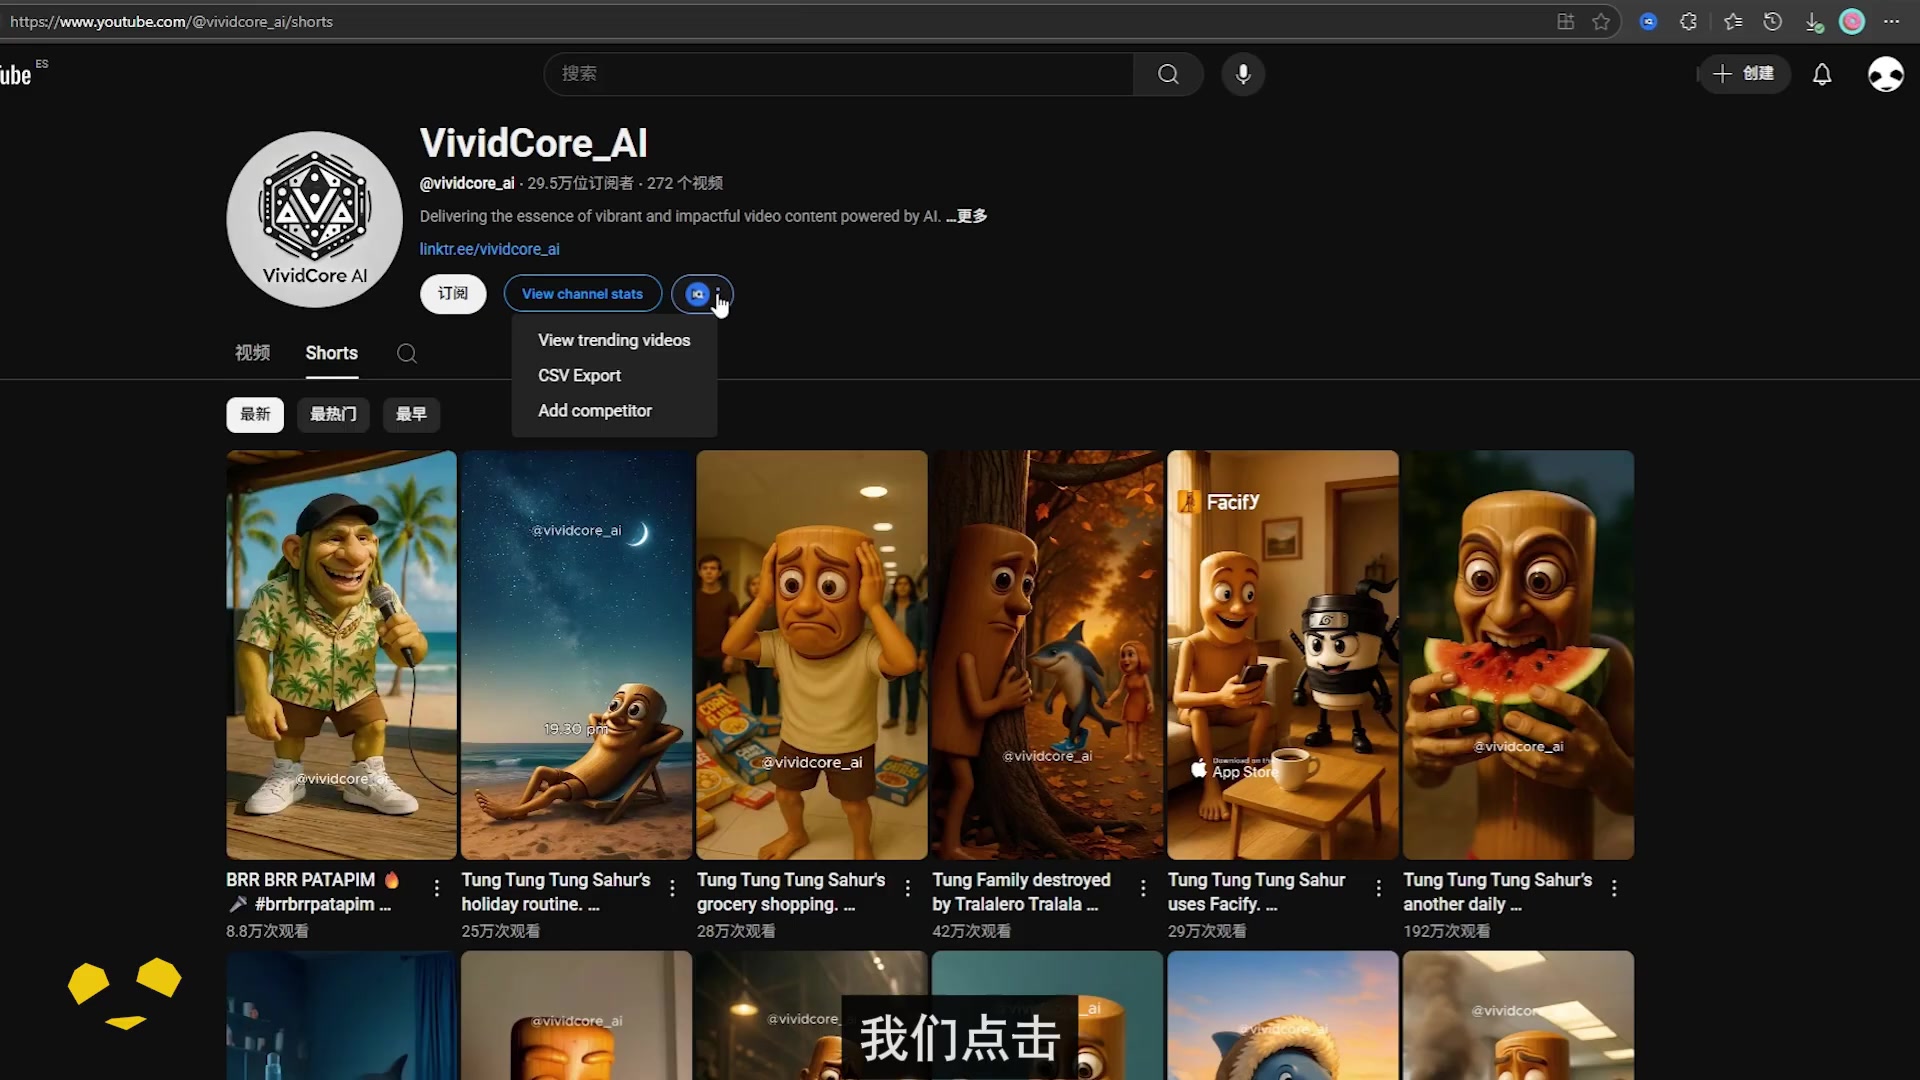Click the VividCore AI channel logo

(x=315, y=219)
